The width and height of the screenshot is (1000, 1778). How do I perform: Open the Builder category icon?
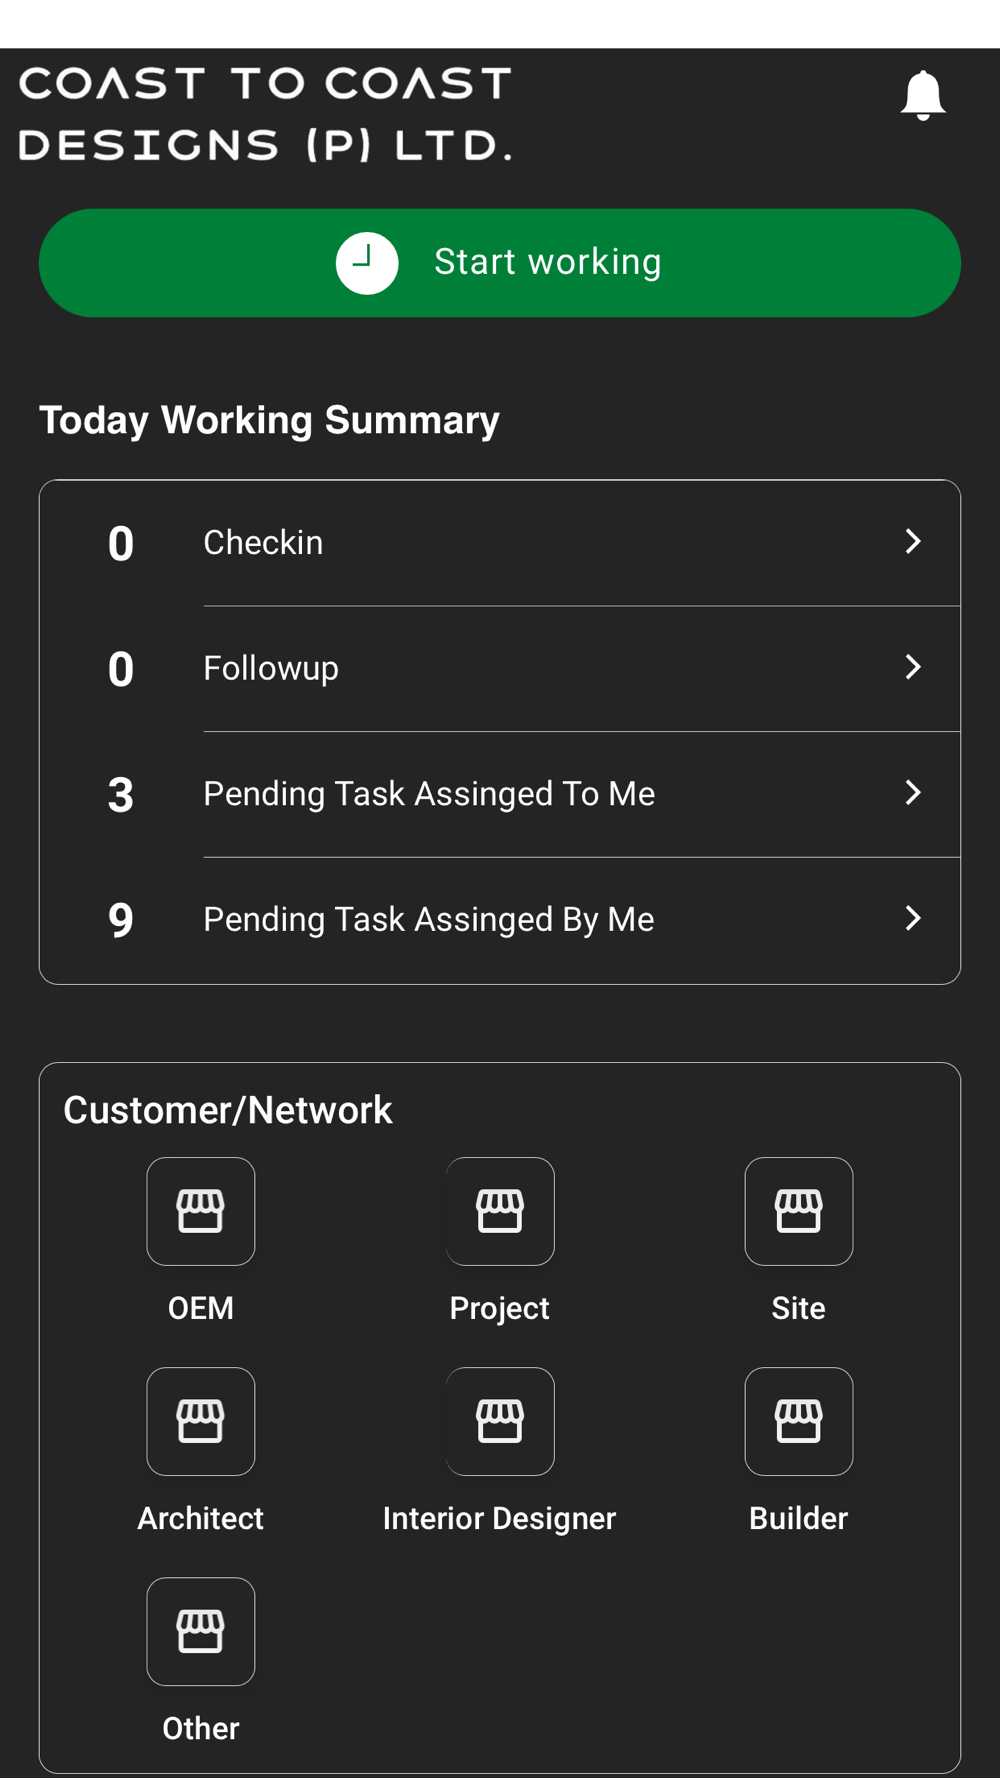click(798, 1421)
